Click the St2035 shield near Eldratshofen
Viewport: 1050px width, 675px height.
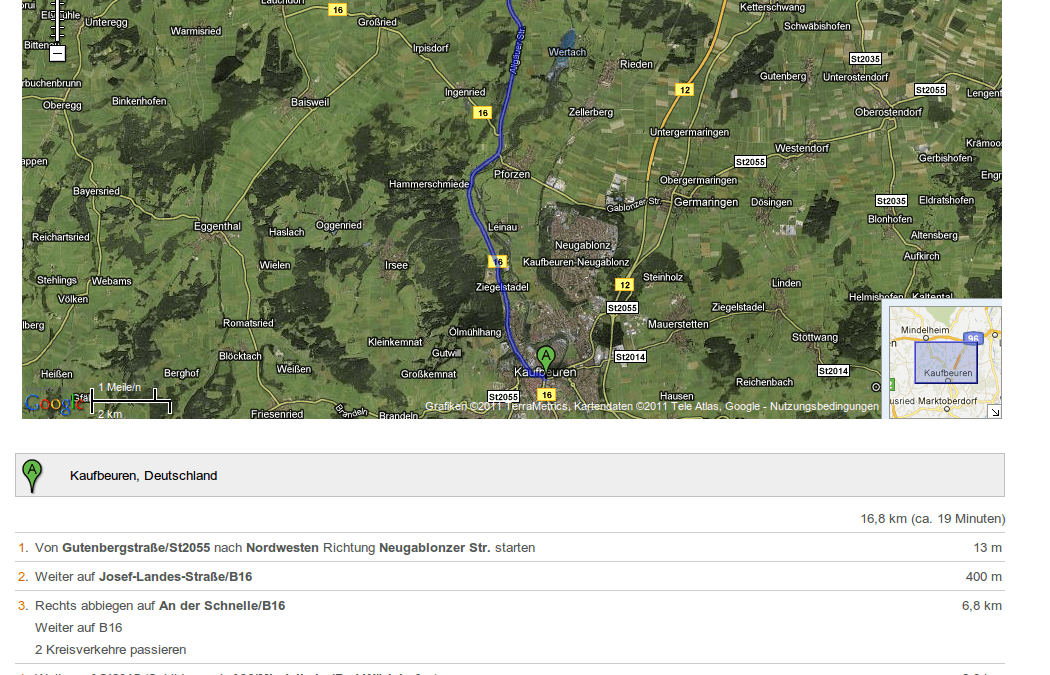[891, 201]
